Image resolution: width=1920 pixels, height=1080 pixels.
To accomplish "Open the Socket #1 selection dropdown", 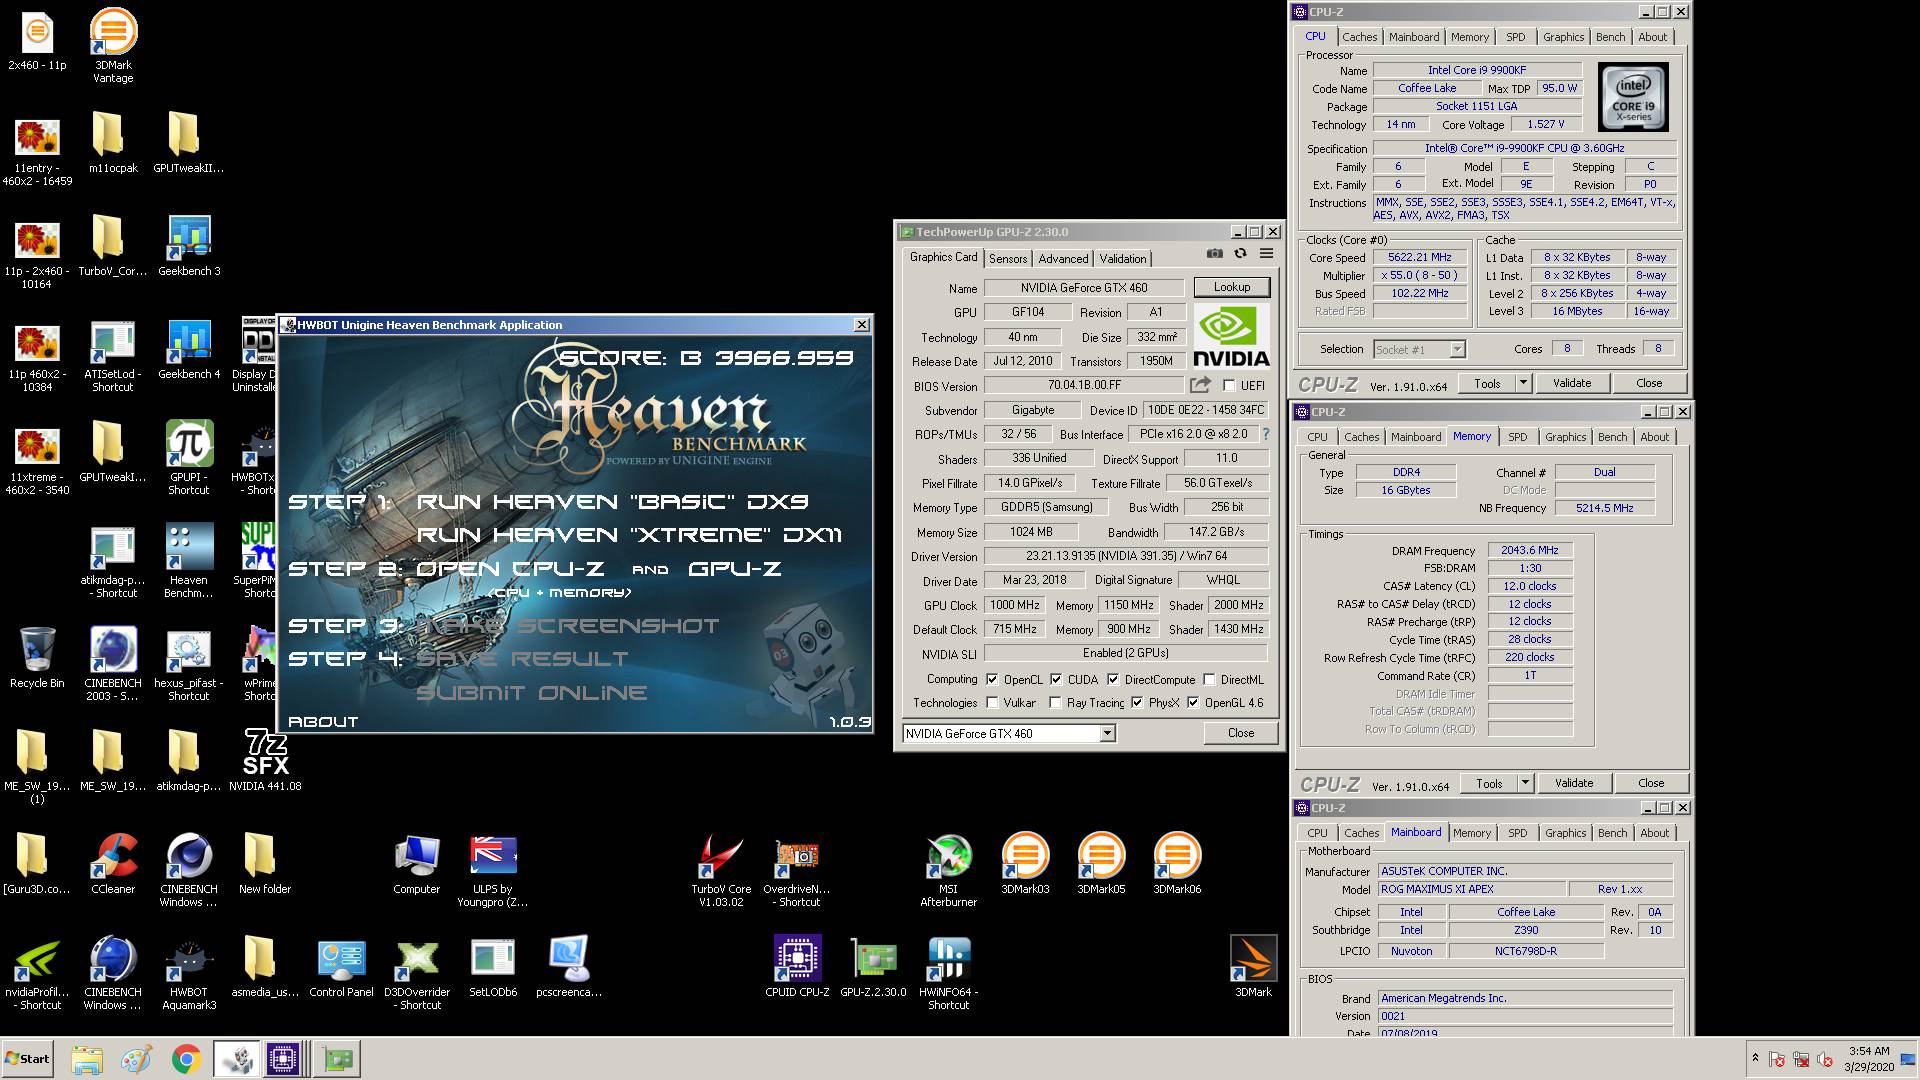I will click(1457, 349).
